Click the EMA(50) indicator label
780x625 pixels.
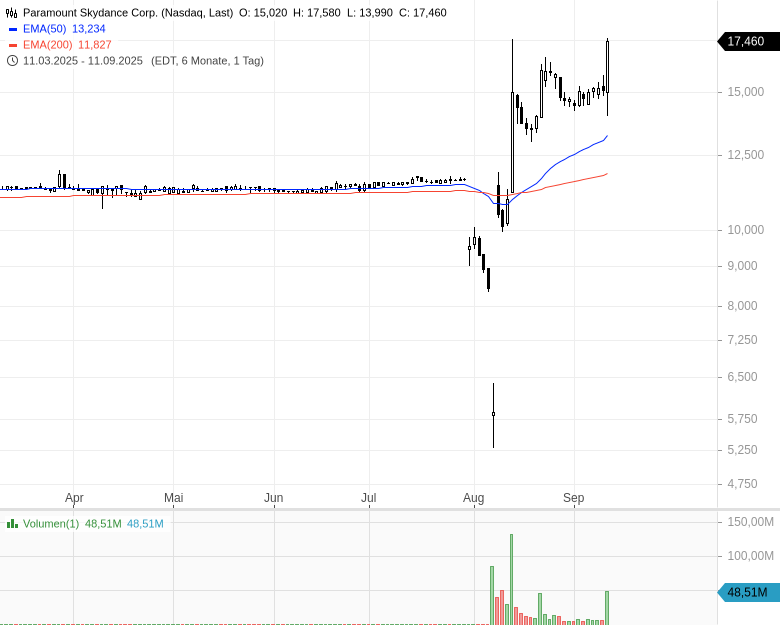(x=44, y=29)
